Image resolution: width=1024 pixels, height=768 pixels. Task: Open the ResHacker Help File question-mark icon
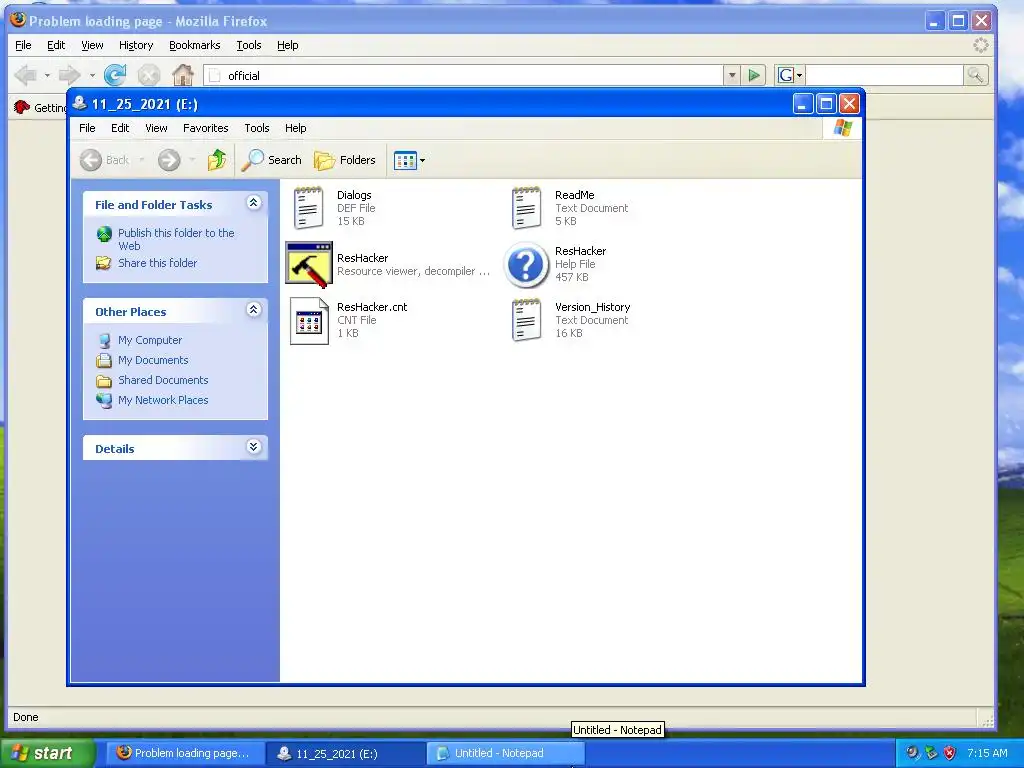click(526, 264)
